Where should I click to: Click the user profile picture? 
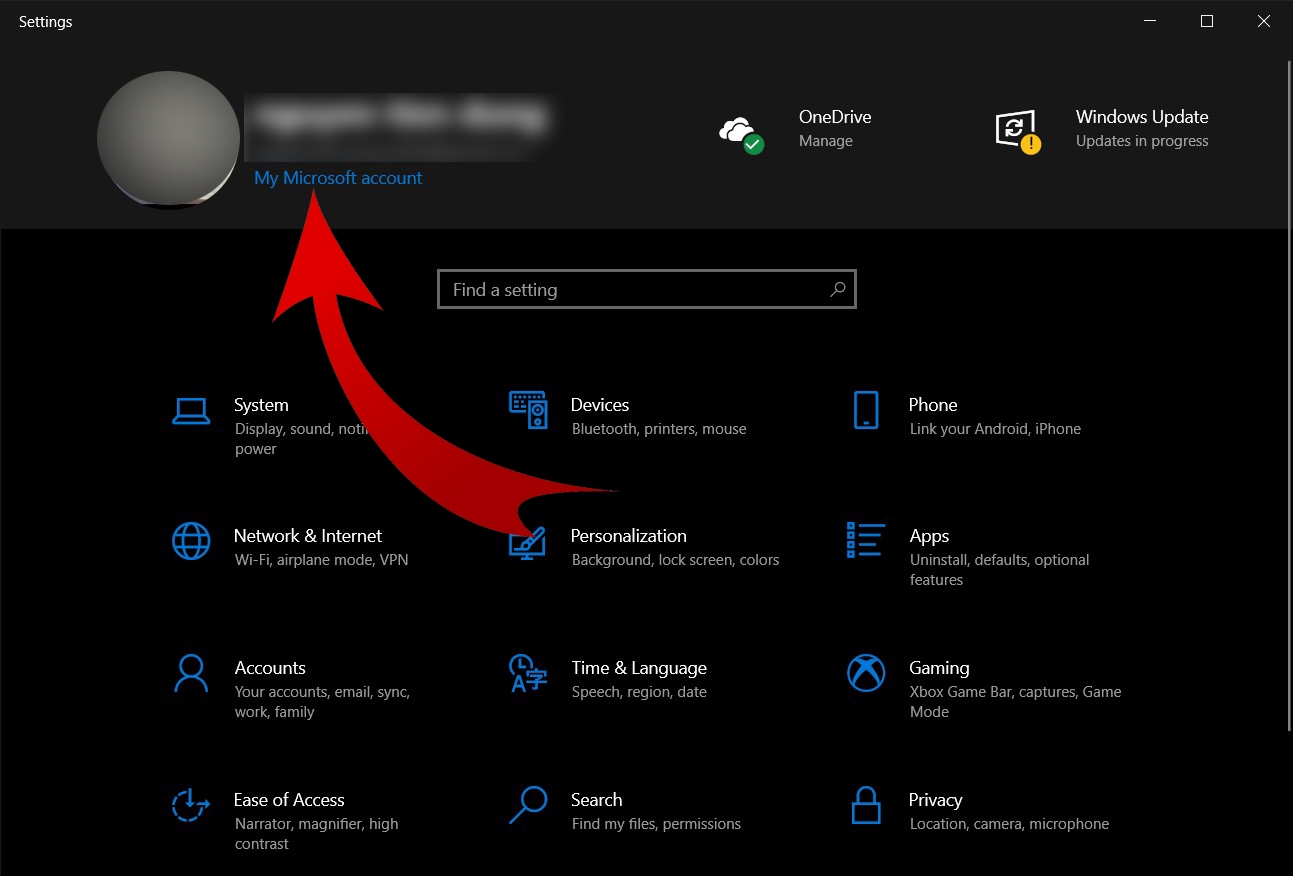click(x=168, y=139)
